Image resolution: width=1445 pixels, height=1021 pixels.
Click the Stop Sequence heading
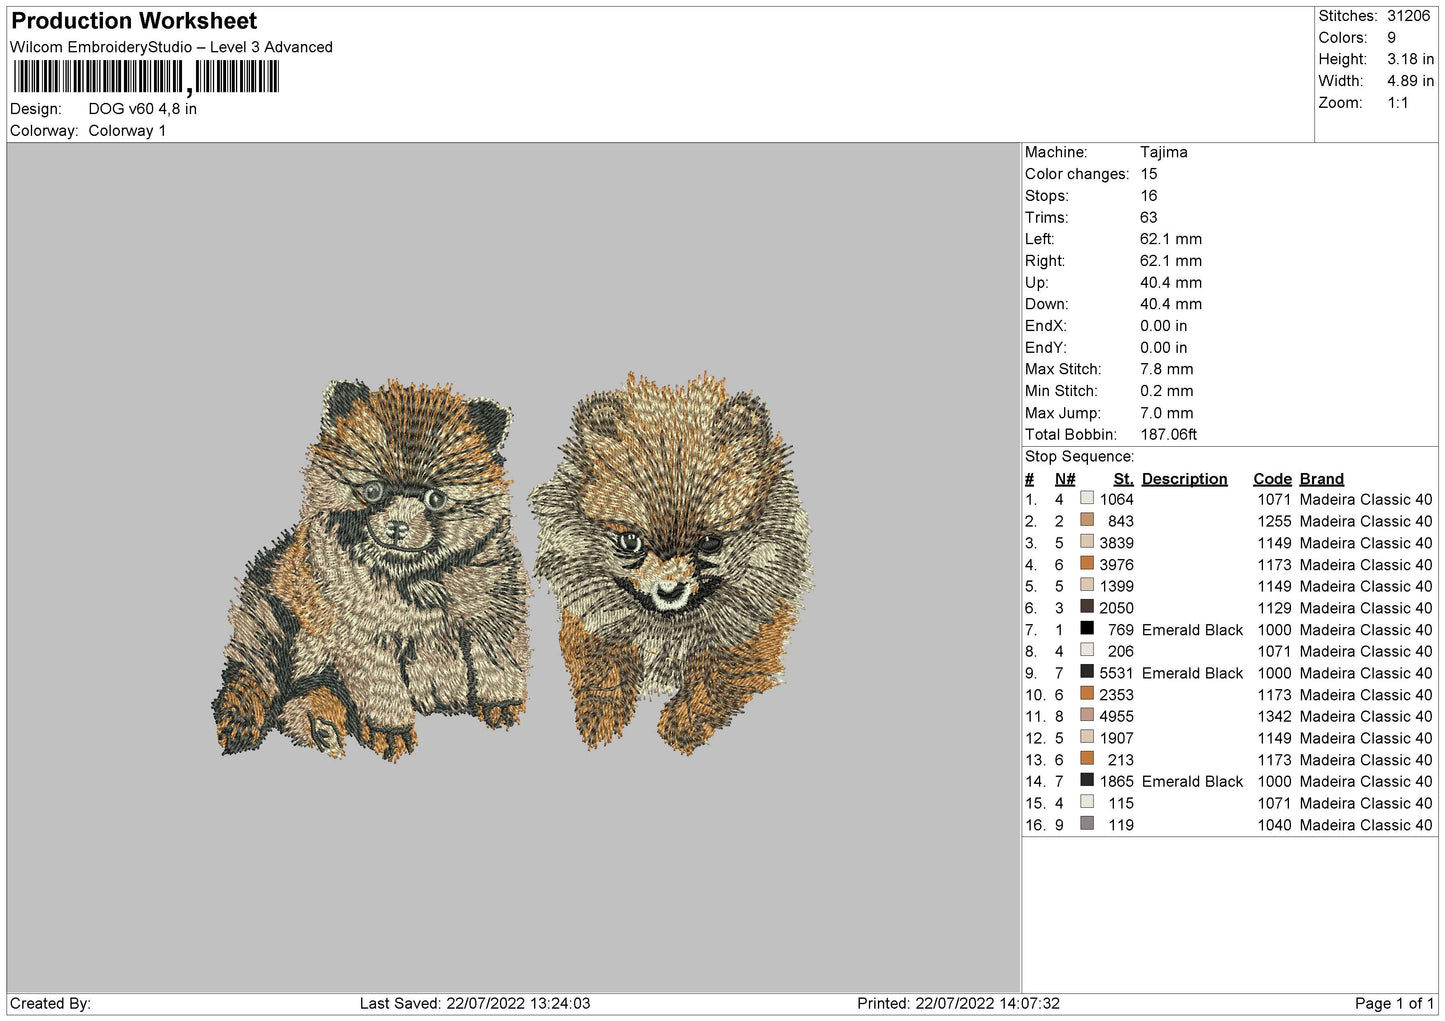(x=1079, y=457)
